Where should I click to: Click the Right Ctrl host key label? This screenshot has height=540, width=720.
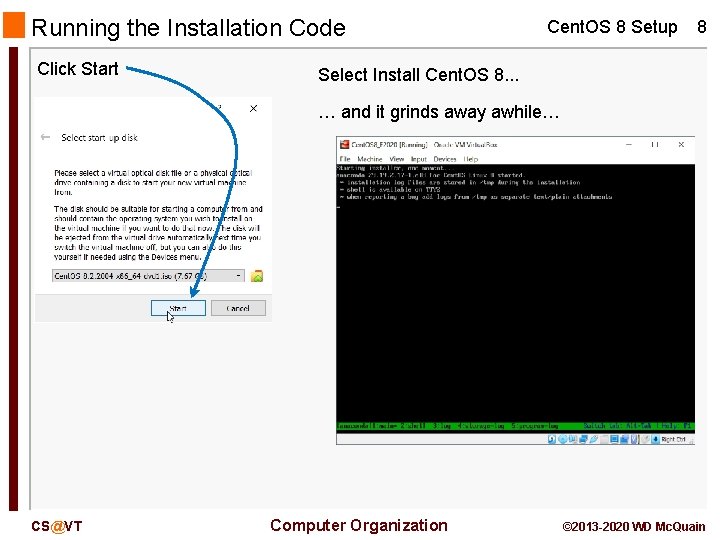674,439
